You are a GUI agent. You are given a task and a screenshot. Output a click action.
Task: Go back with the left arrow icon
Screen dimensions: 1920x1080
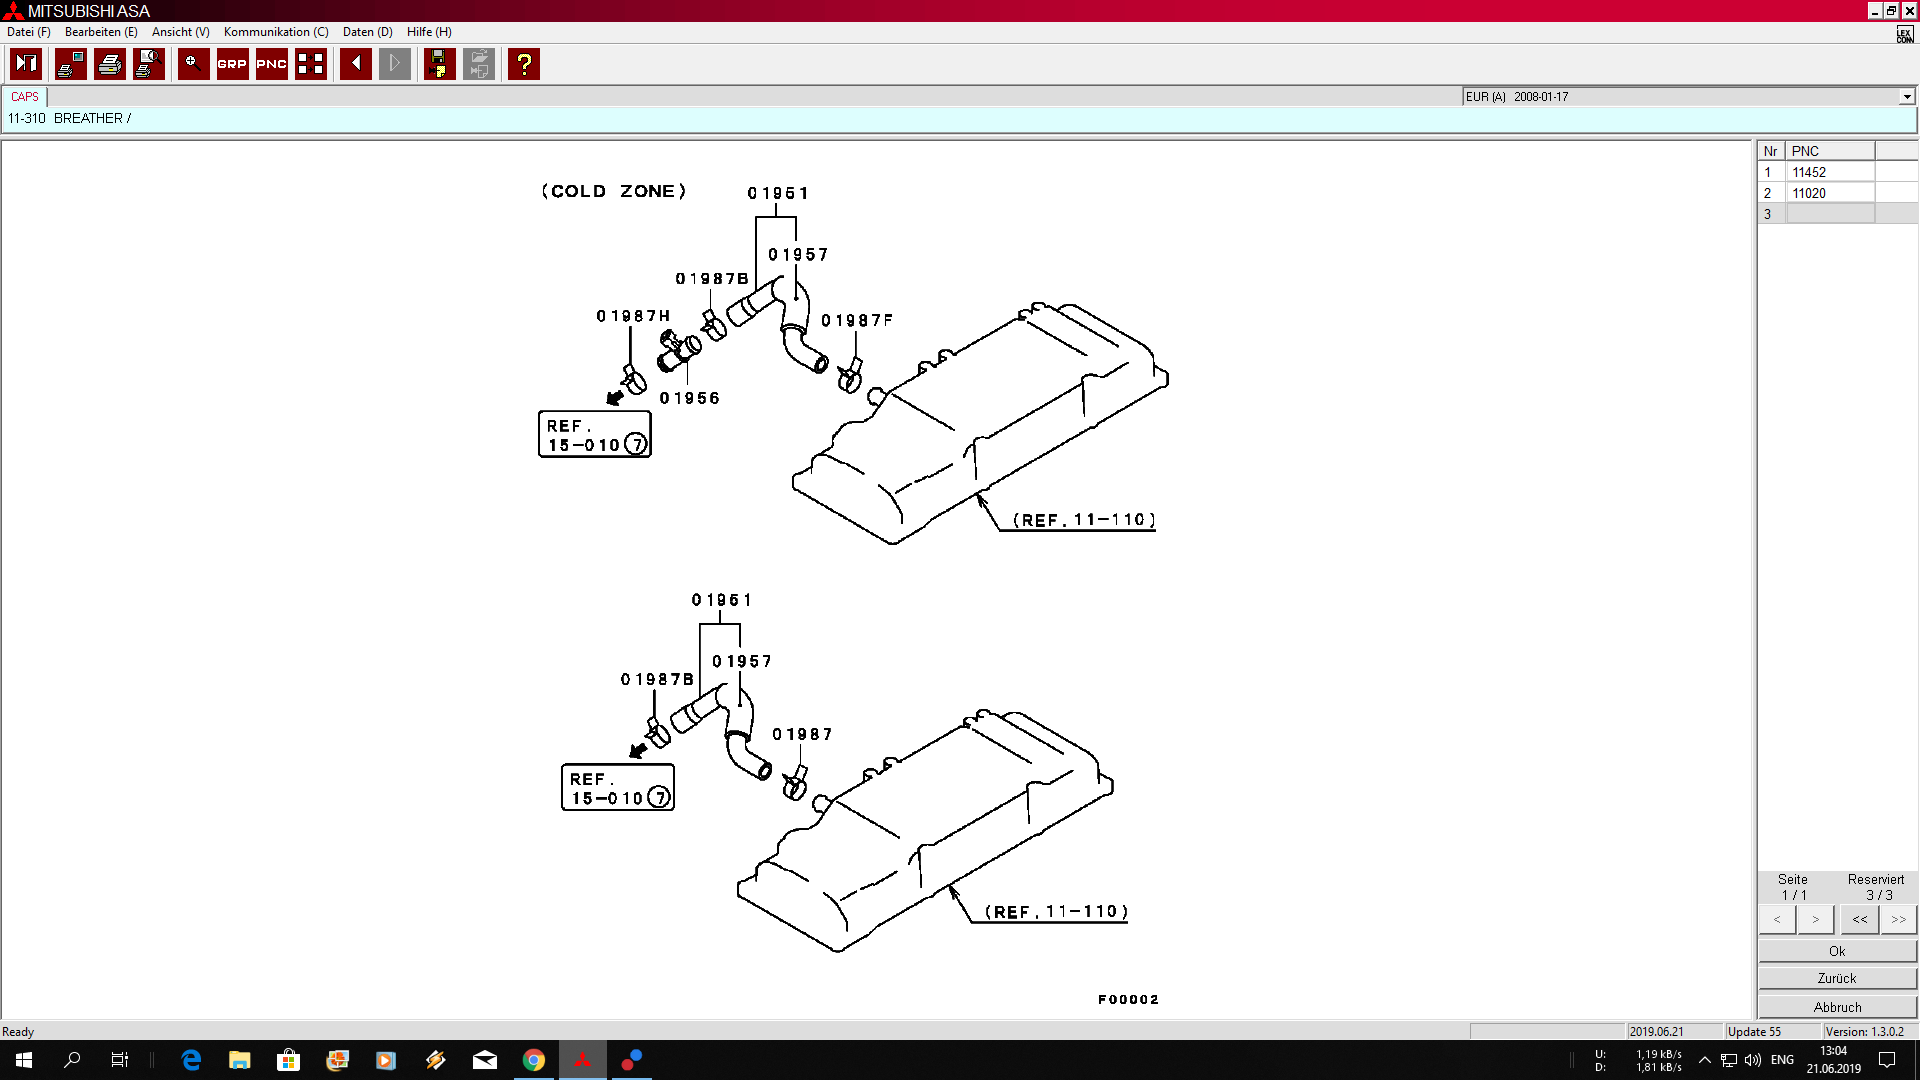point(356,64)
